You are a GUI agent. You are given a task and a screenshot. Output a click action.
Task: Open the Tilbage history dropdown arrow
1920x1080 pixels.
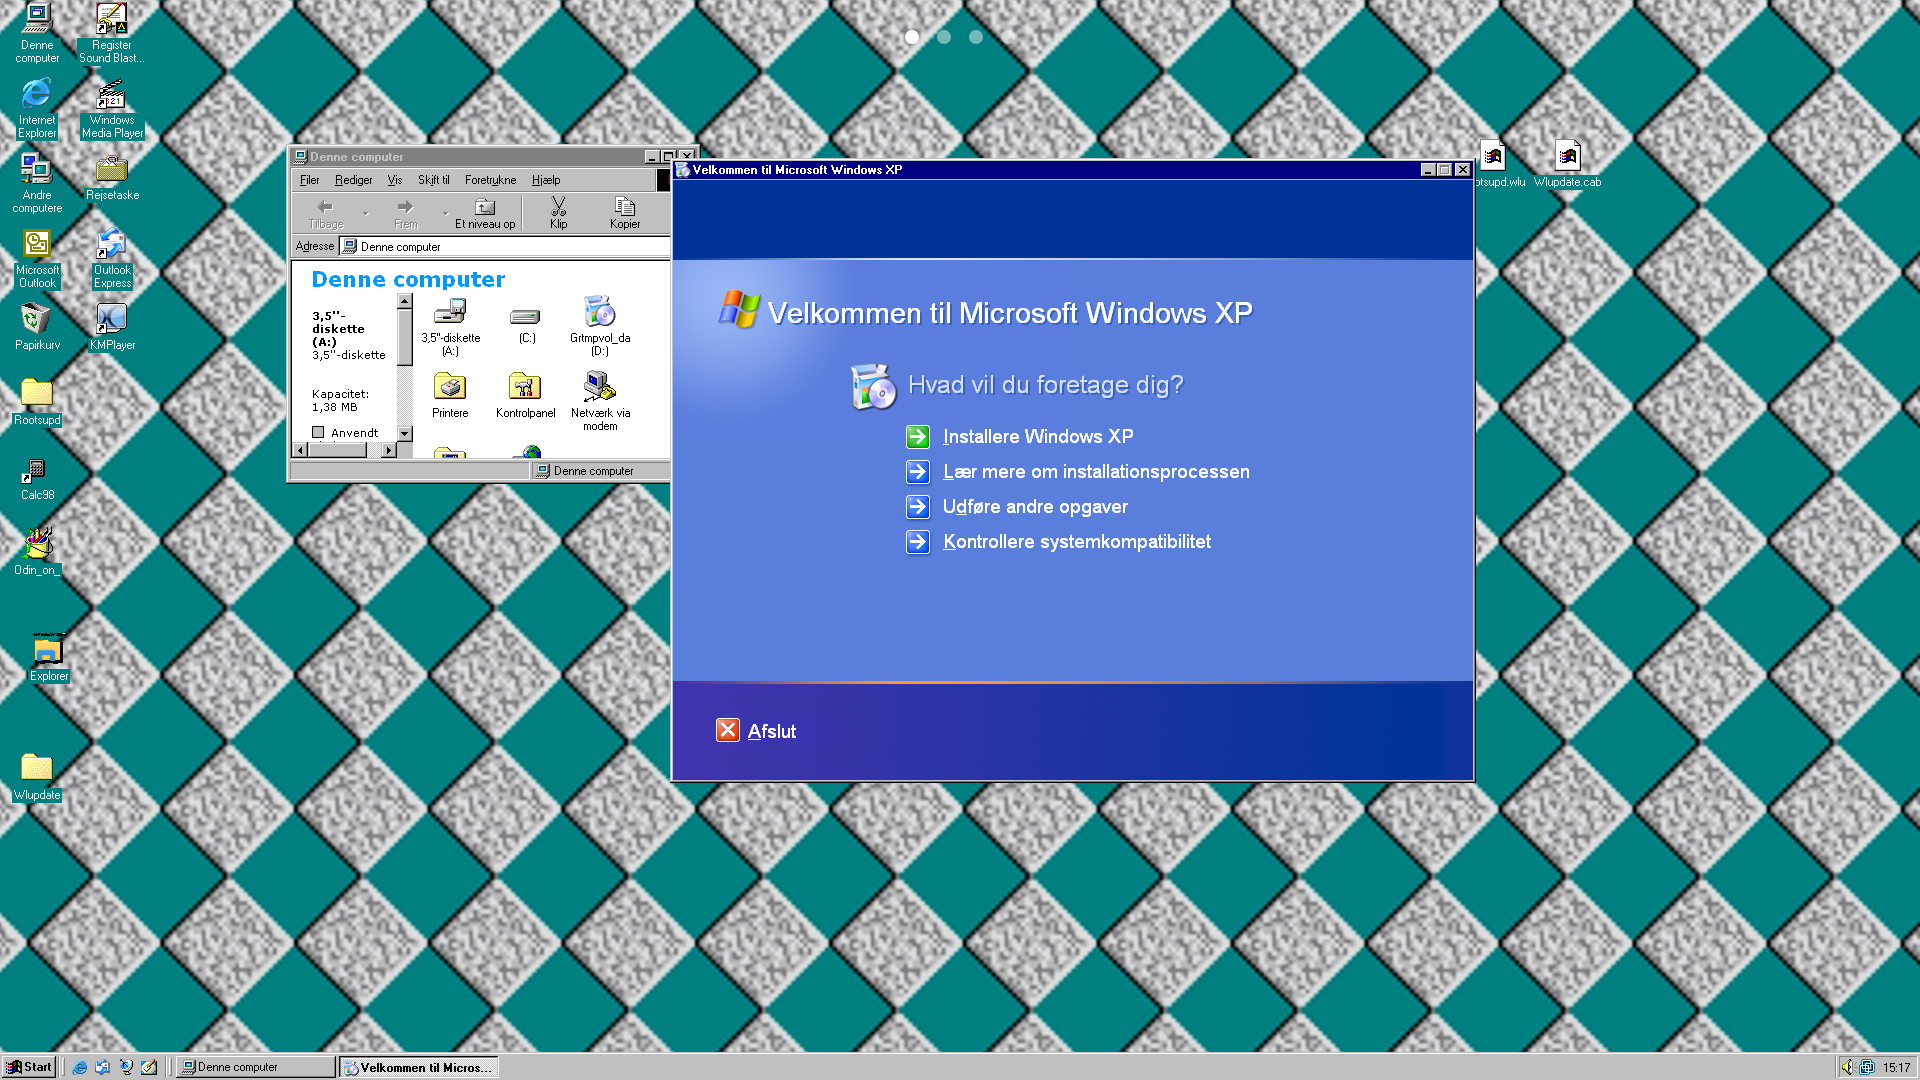366,213
